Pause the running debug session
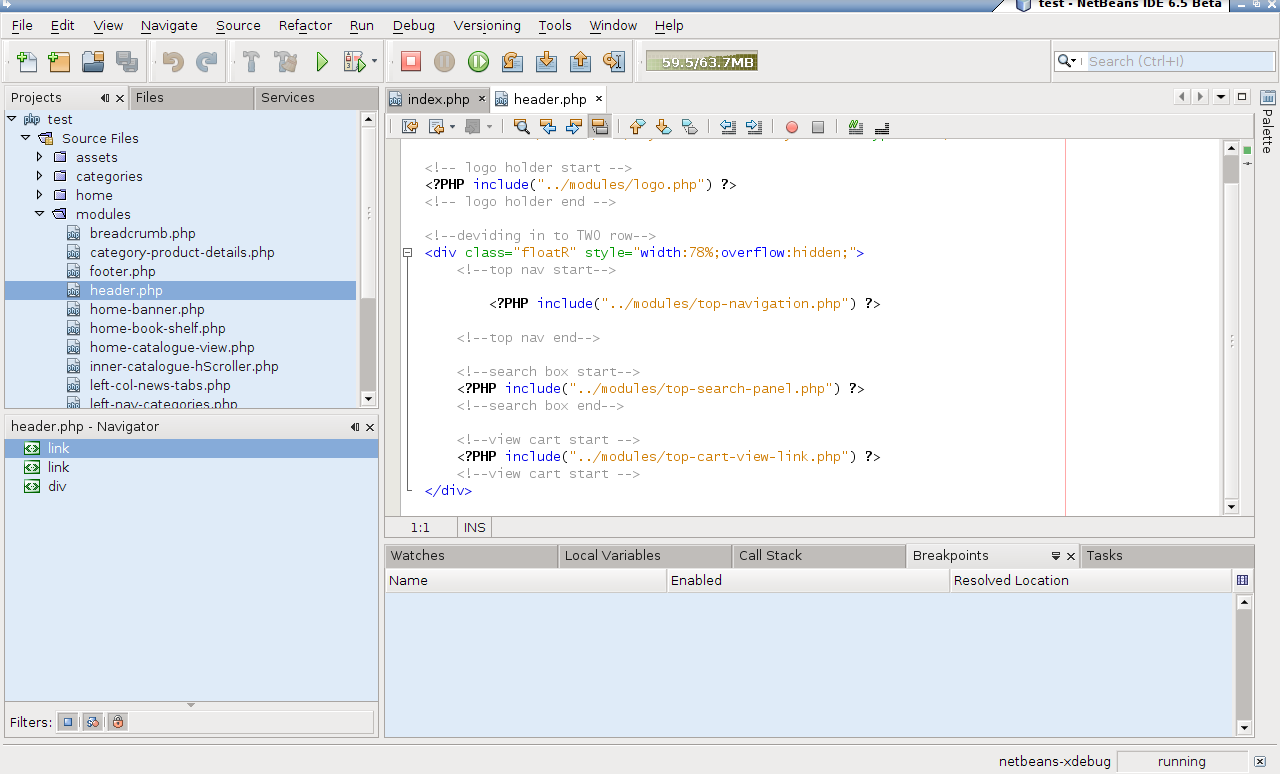 coord(444,61)
